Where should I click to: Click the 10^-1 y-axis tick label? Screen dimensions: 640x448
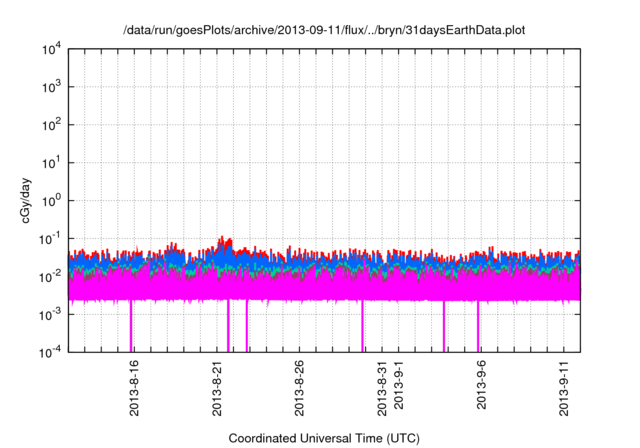point(50,239)
